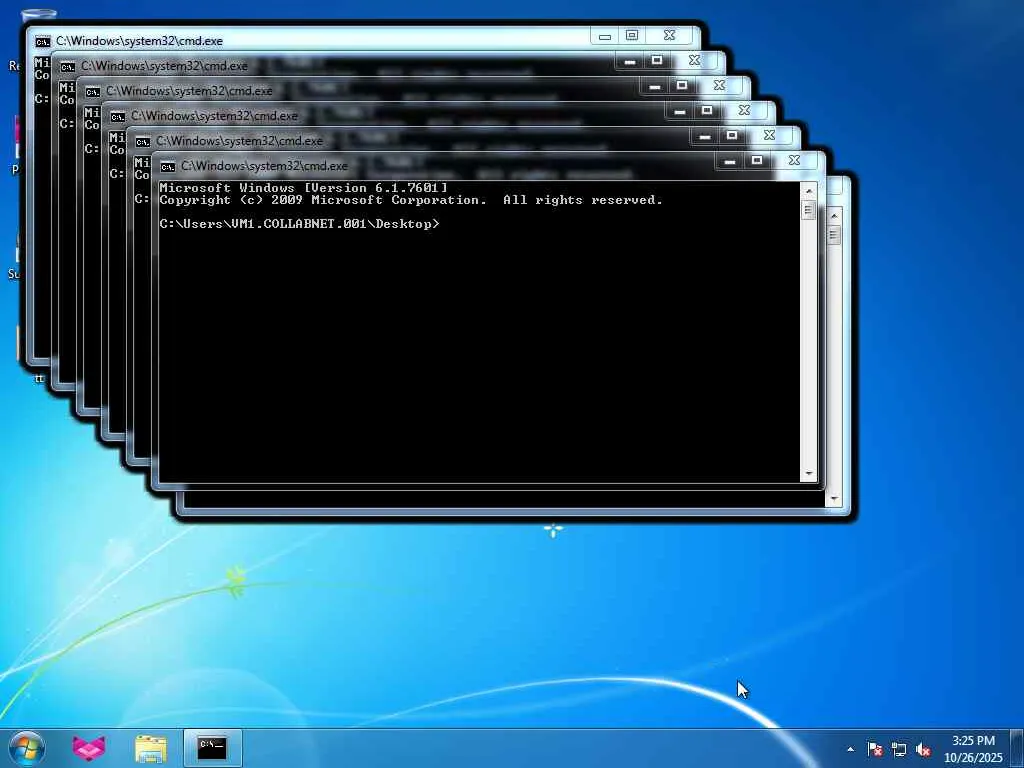Click scrollbar thumb of cmd window peeking beneath front

point(833,235)
